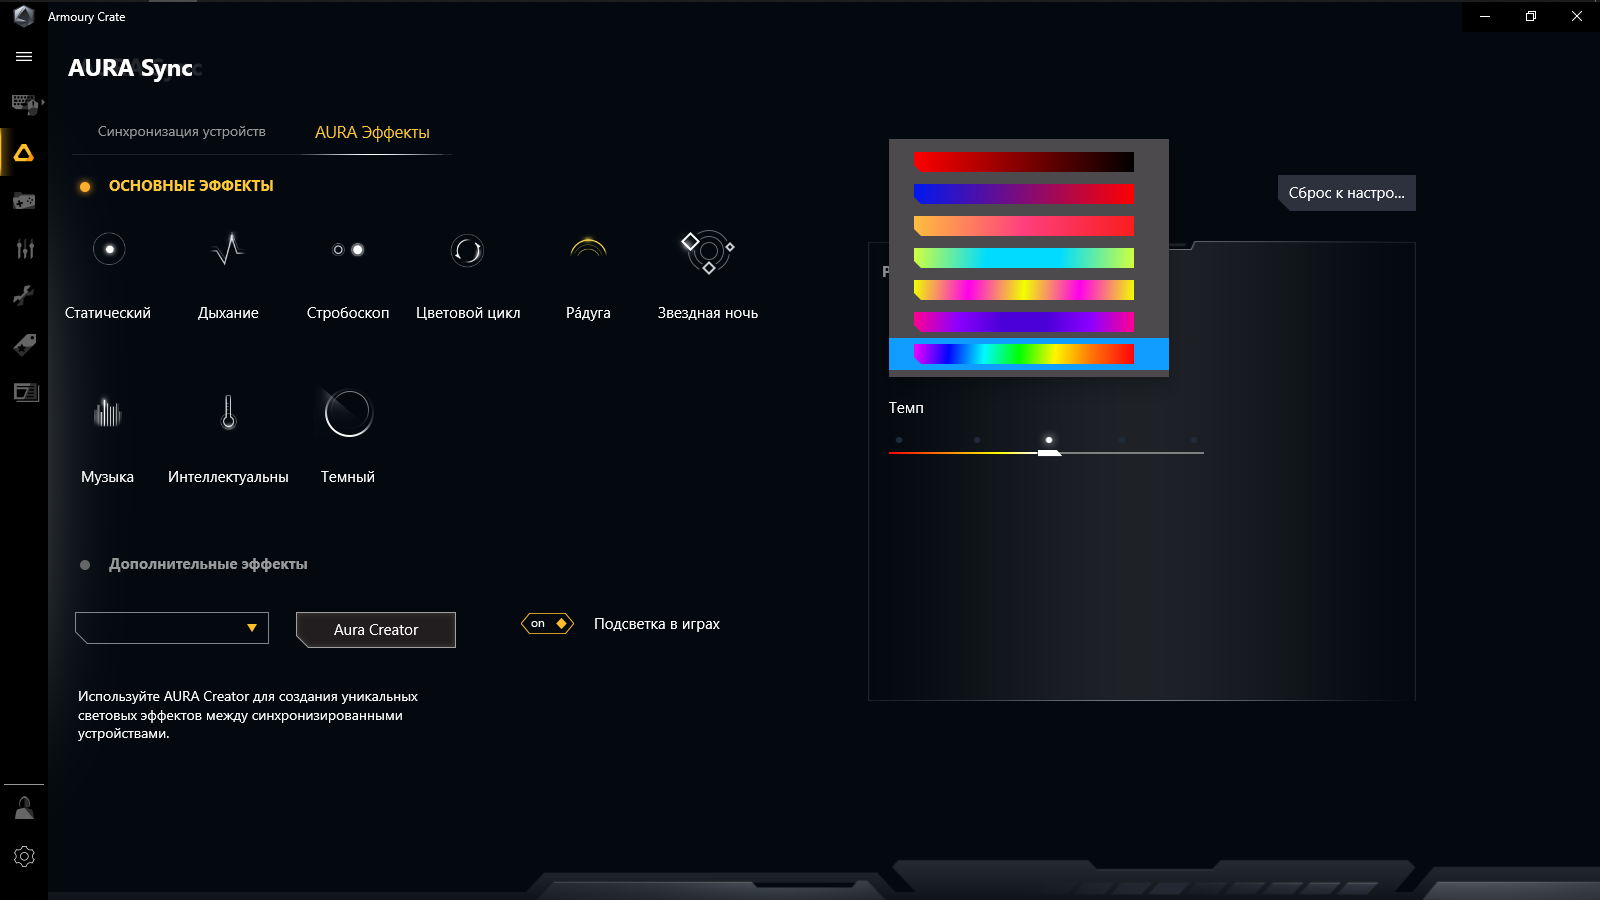Viewport: 1600px width, 900px height.
Task: Choose the Starry Night effect icon
Action: click(708, 252)
